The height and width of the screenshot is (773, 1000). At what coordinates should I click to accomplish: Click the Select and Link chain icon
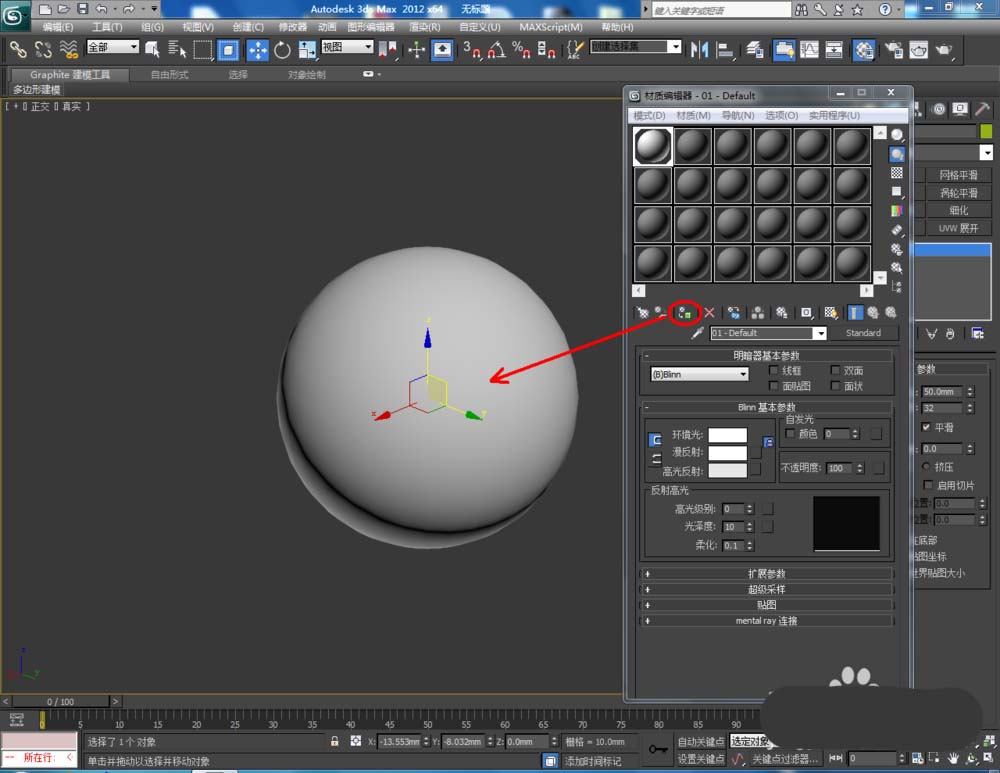click(x=18, y=49)
